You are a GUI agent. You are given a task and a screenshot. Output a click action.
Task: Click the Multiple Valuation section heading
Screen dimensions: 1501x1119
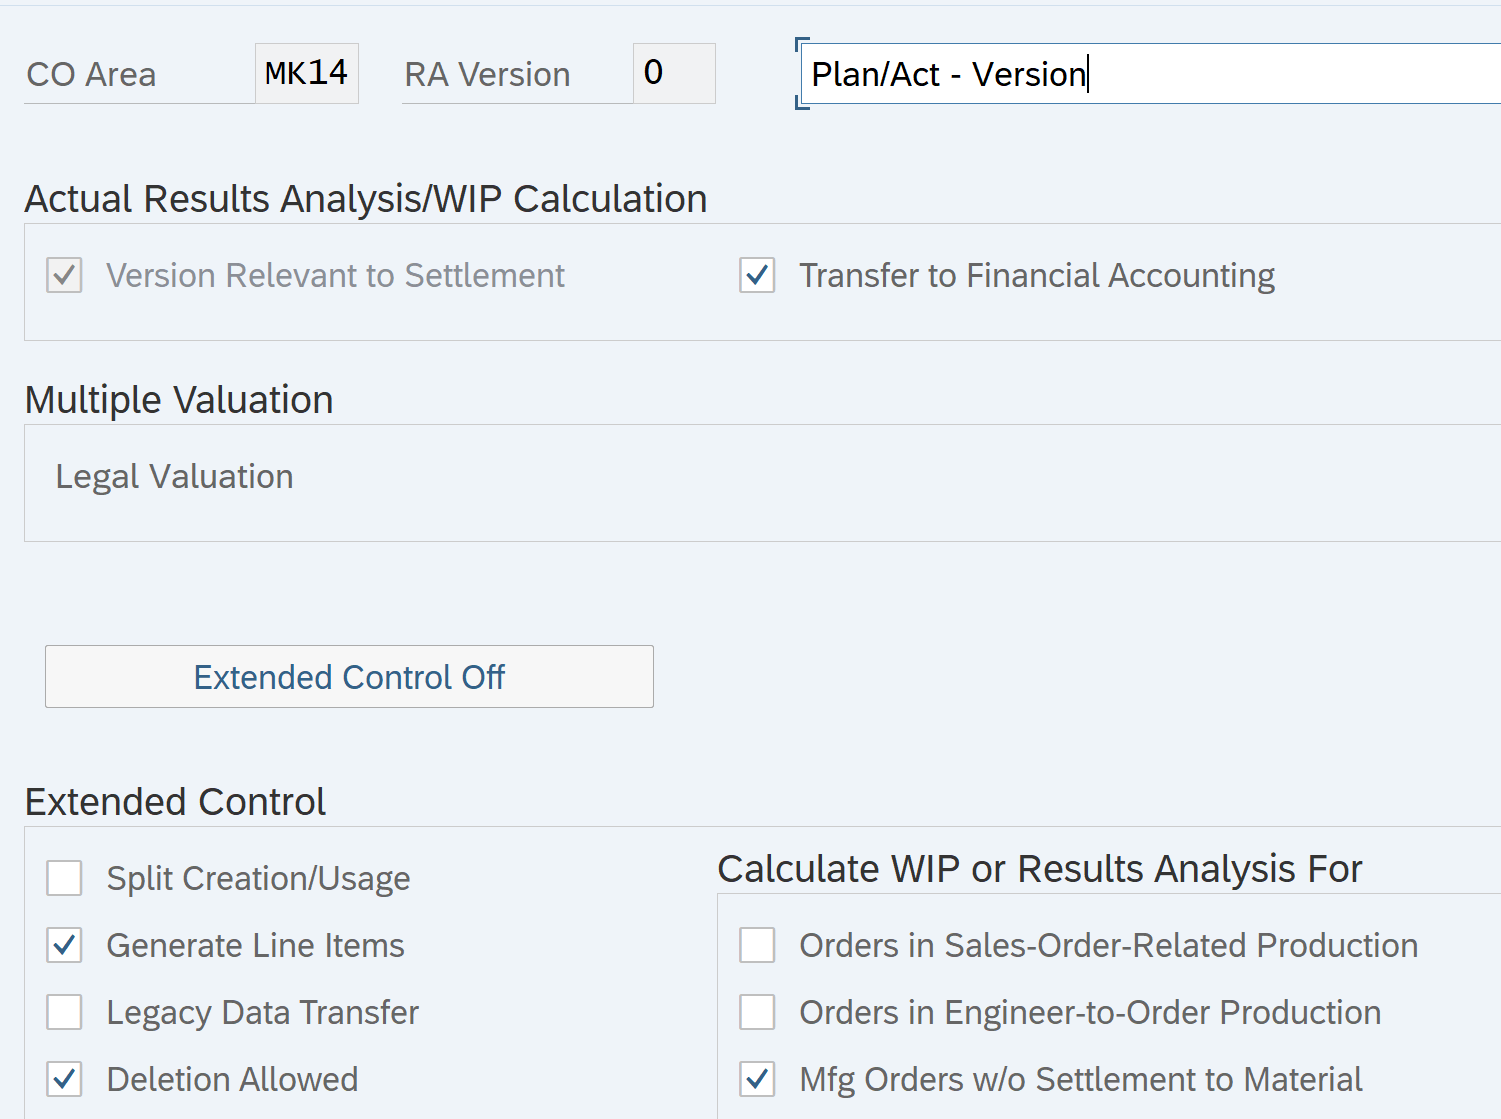179,400
